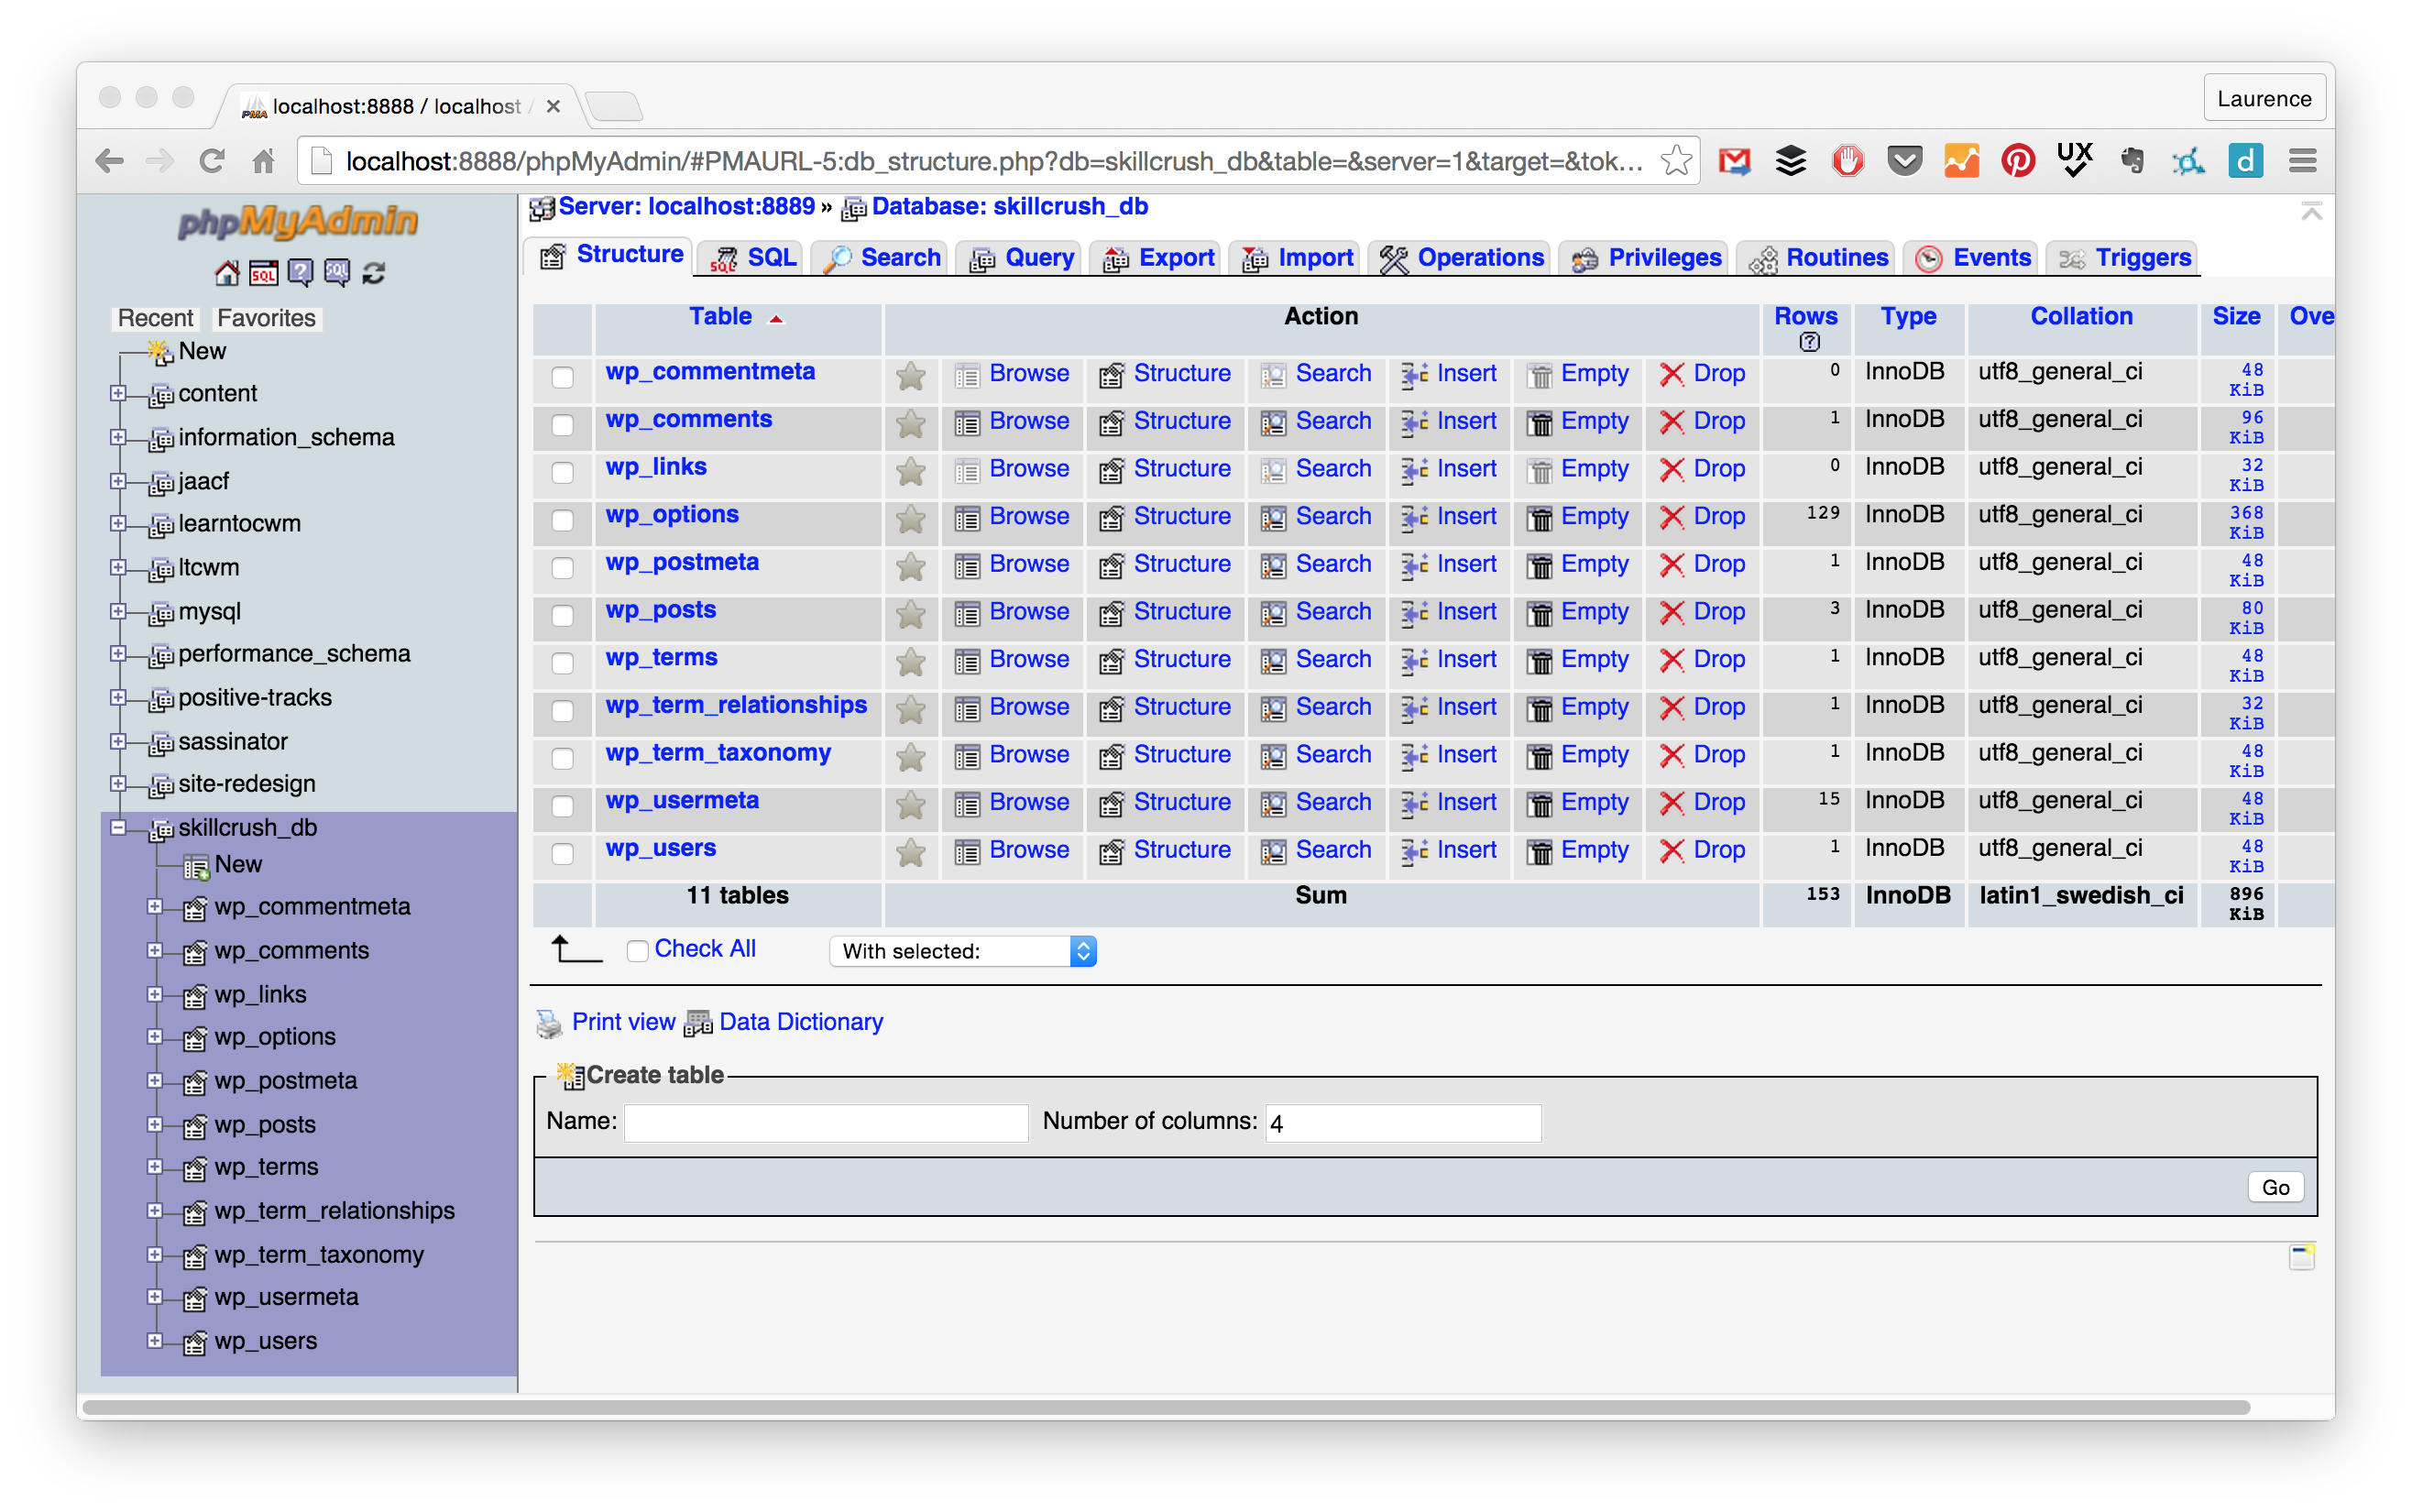Click the phpMyAdmin home icon in sidebar
Image resolution: width=2412 pixels, height=1512 pixels.
227,273
